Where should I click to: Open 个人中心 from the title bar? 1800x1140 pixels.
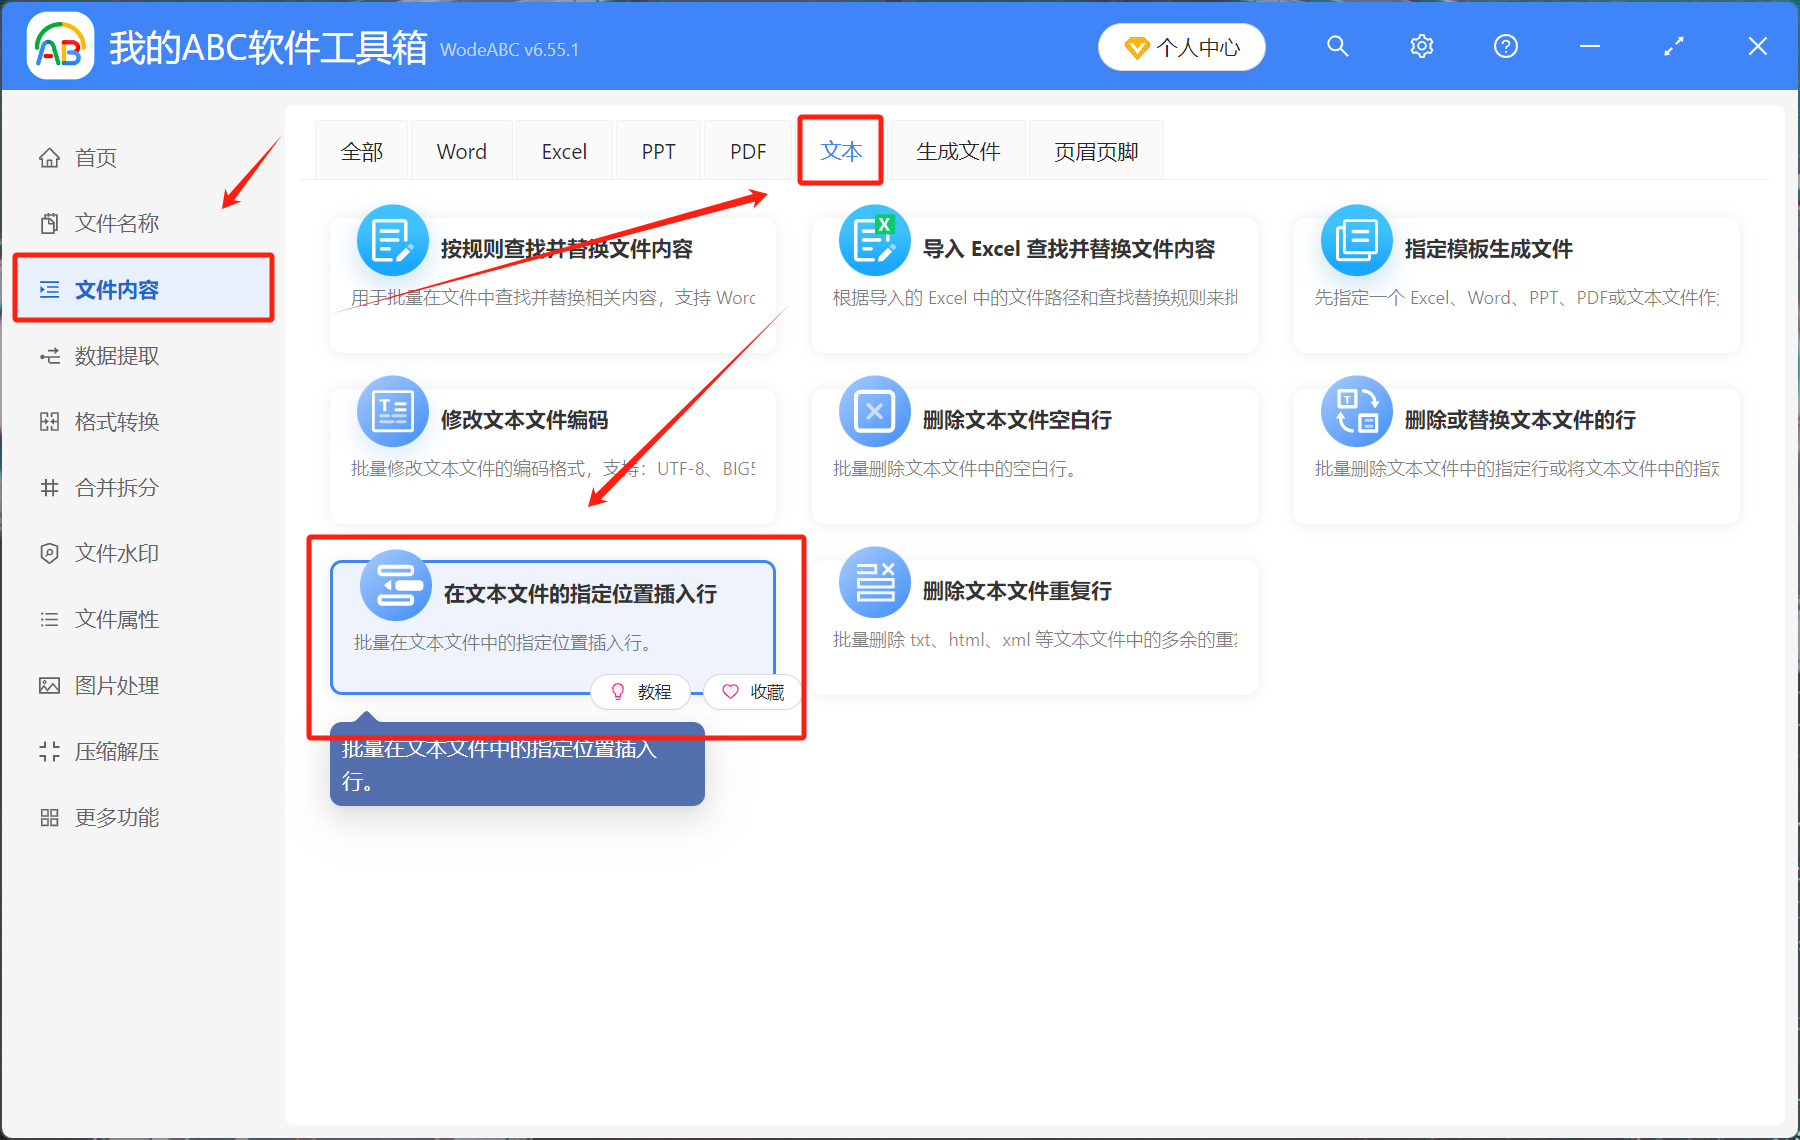tap(1181, 46)
